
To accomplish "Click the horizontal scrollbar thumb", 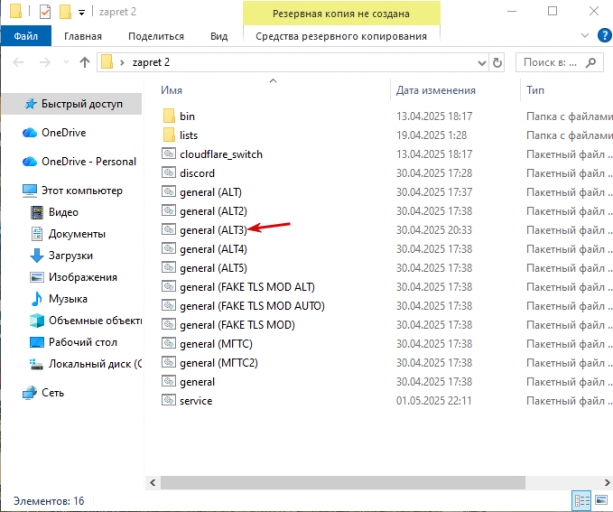I will point(342,483).
